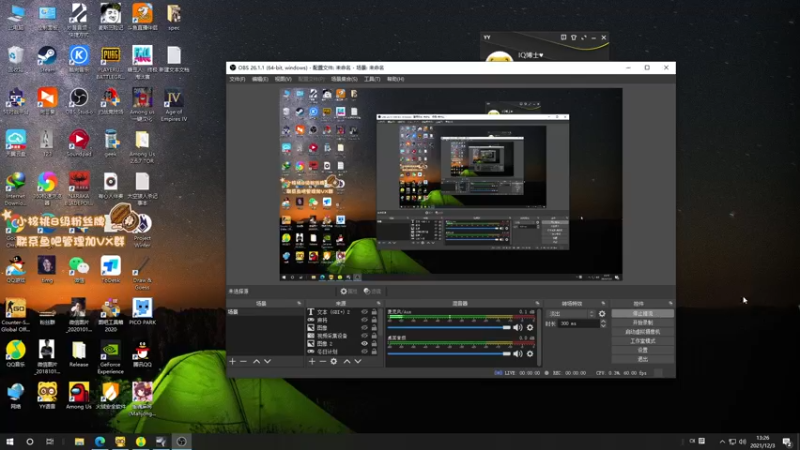This screenshot has width=800, height=450.
Task: Open the Release folder on desktop
Action: coord(79,354)
